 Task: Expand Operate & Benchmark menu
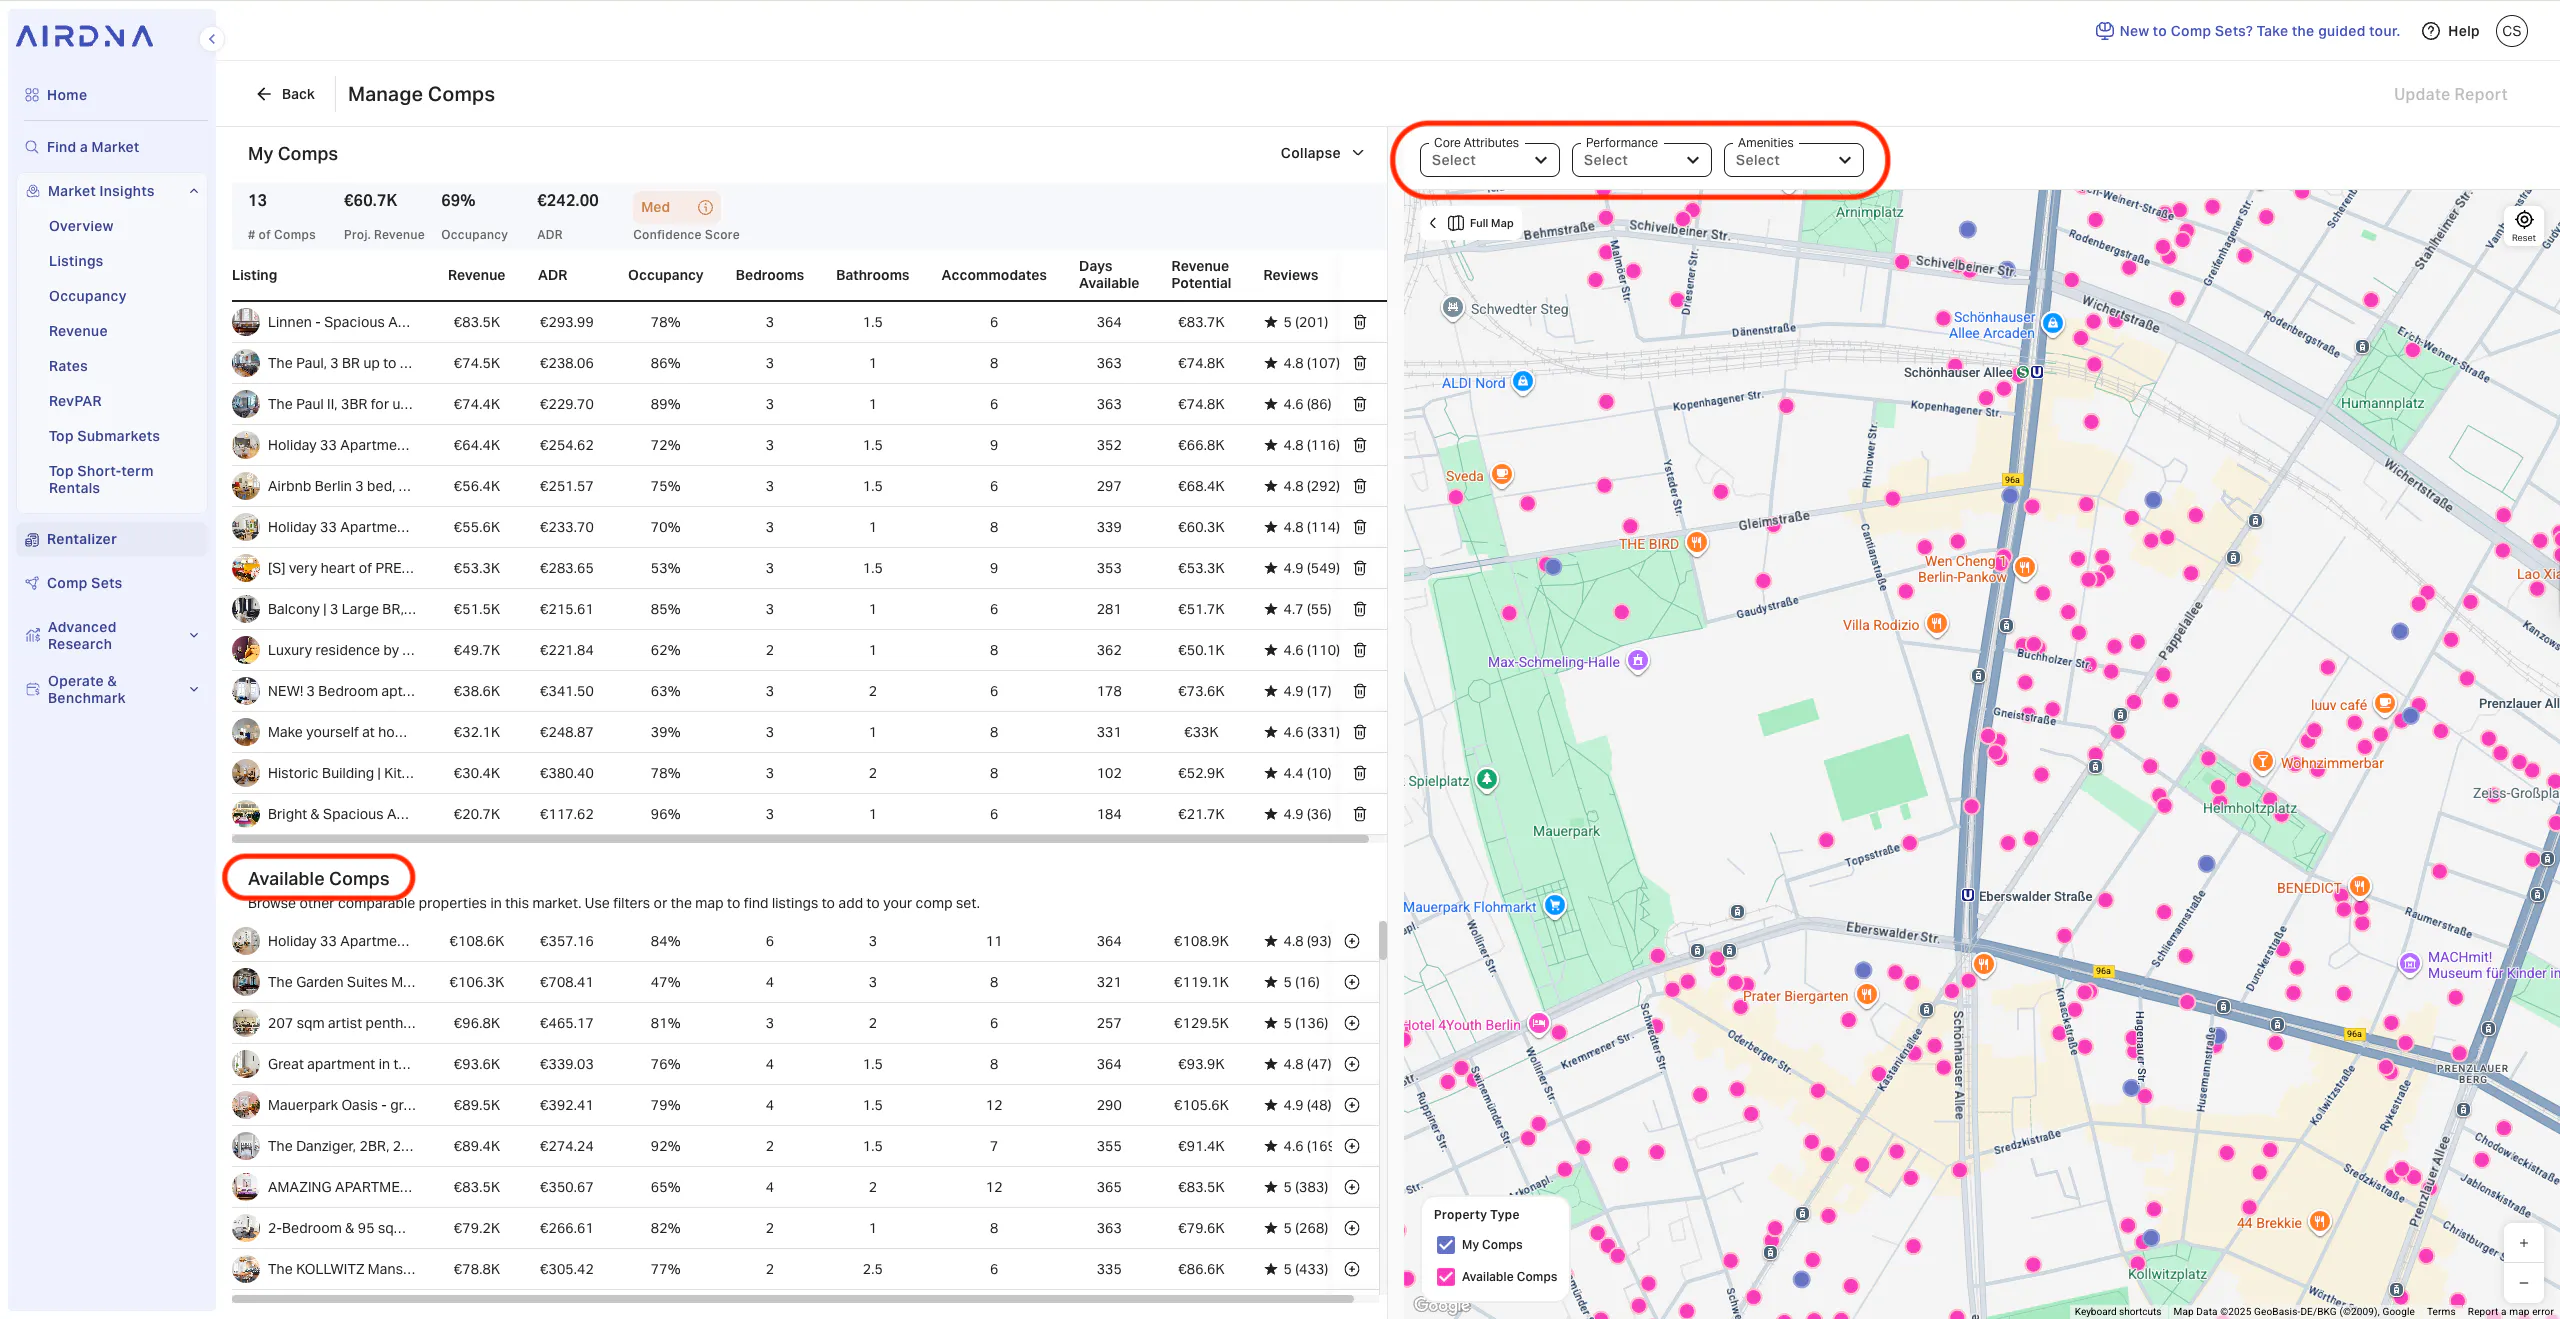click(112, 690)
